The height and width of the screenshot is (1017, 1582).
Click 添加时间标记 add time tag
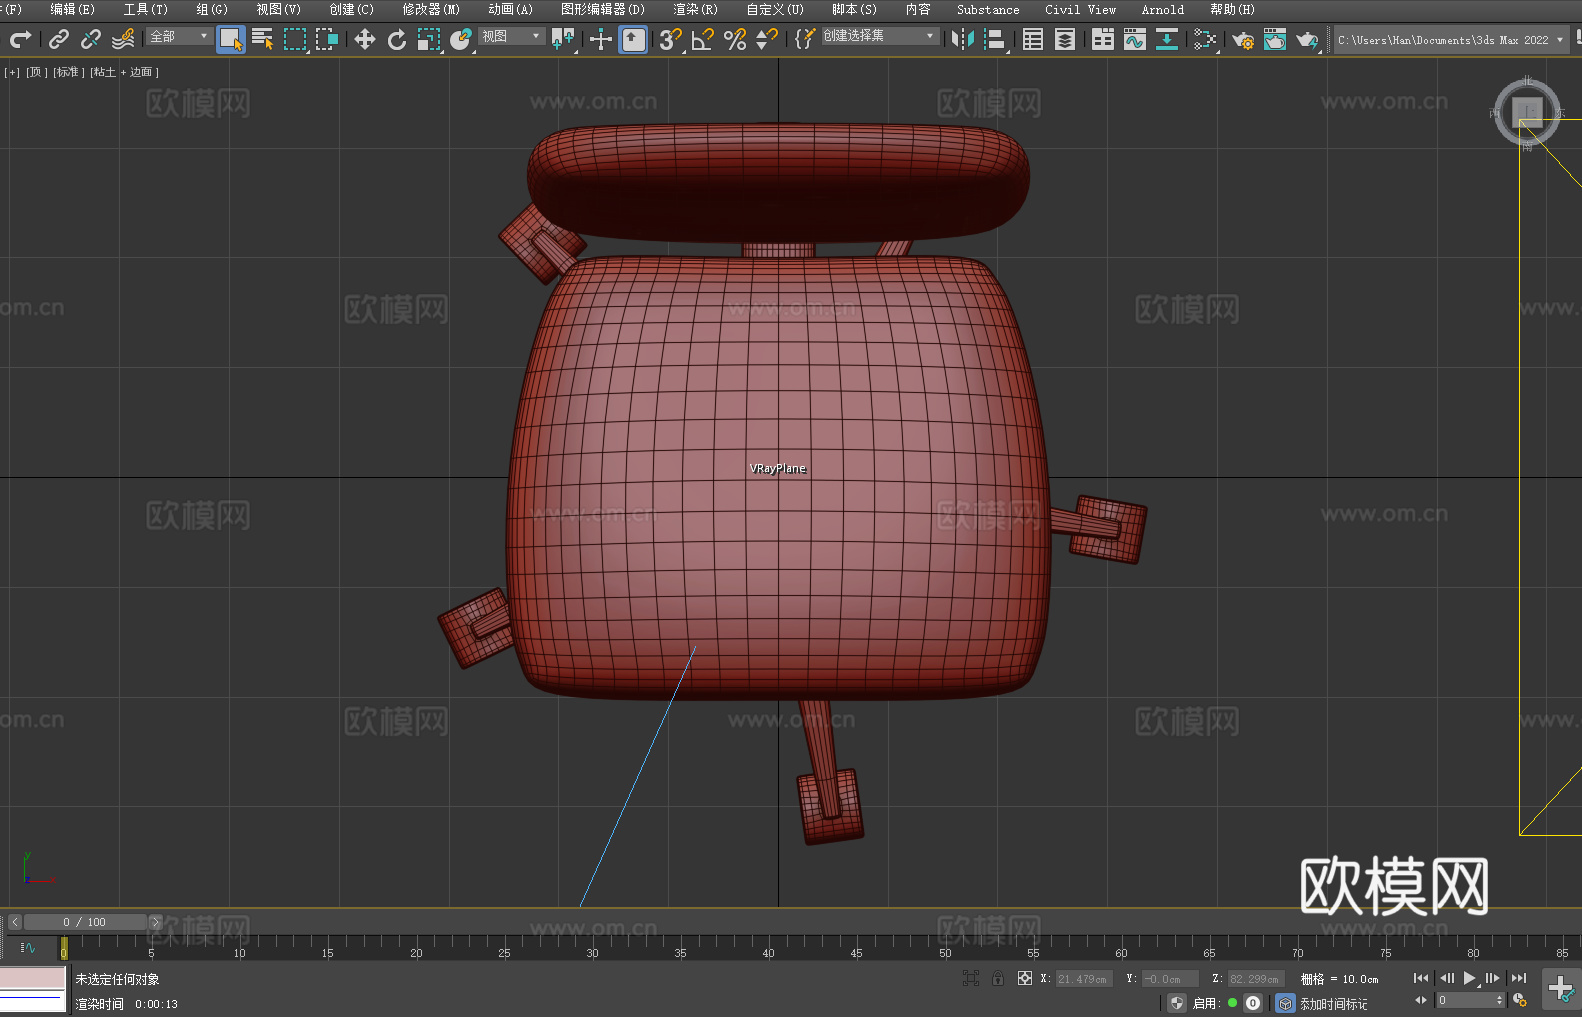[x=1333, y=1004]
